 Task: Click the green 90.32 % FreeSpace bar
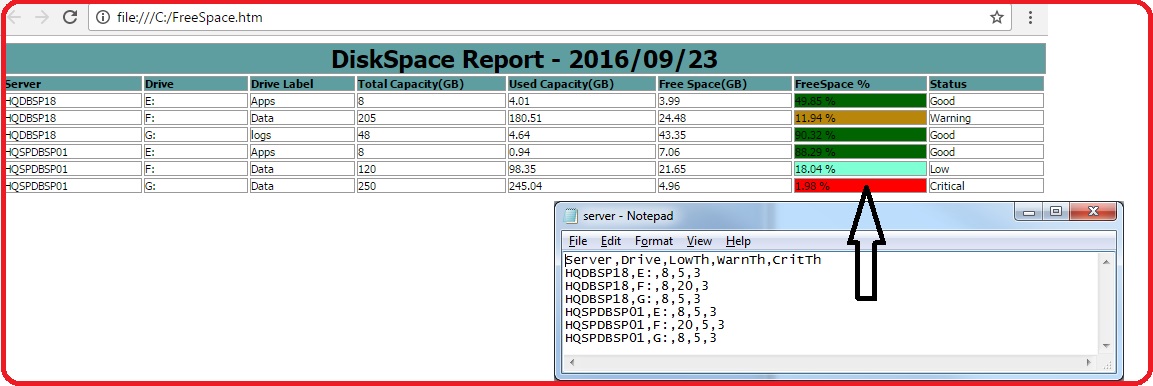pos(860,135)
